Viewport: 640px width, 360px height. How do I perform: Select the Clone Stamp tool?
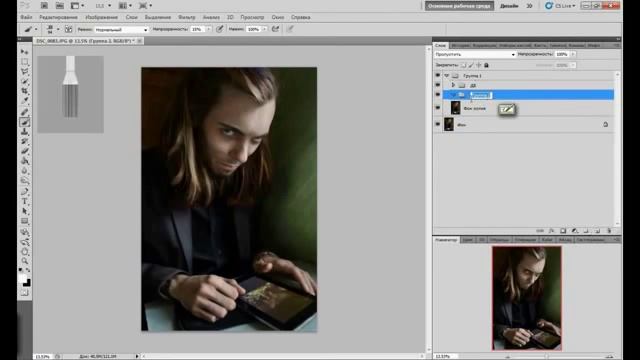[25, 132]
